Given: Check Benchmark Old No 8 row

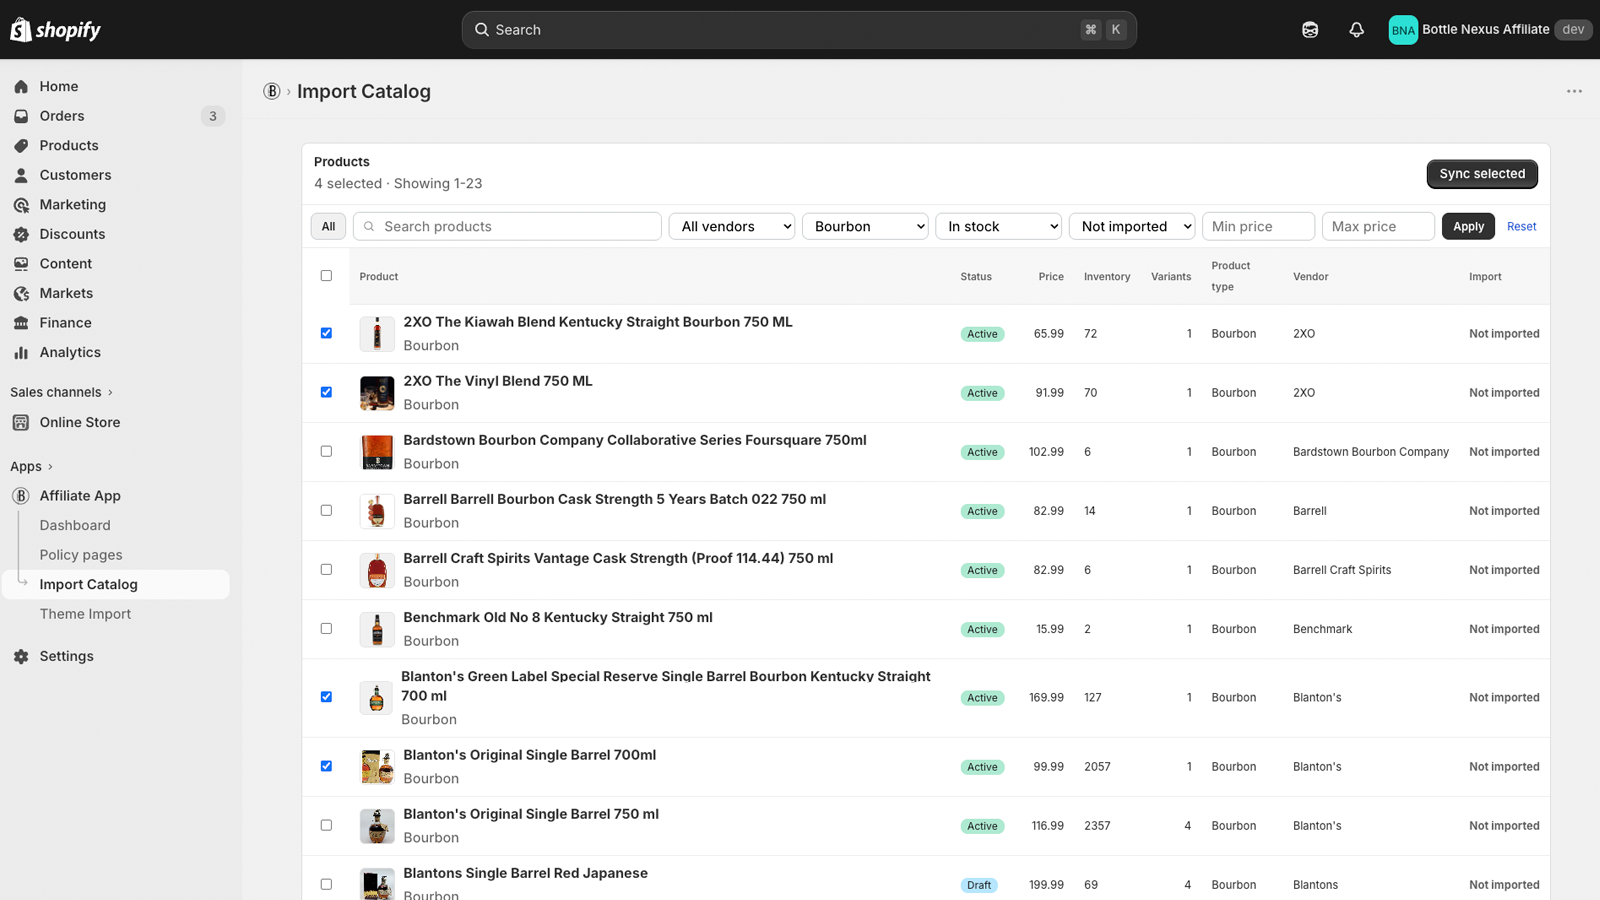Looking at the screenshot, I should coord(326,628).
